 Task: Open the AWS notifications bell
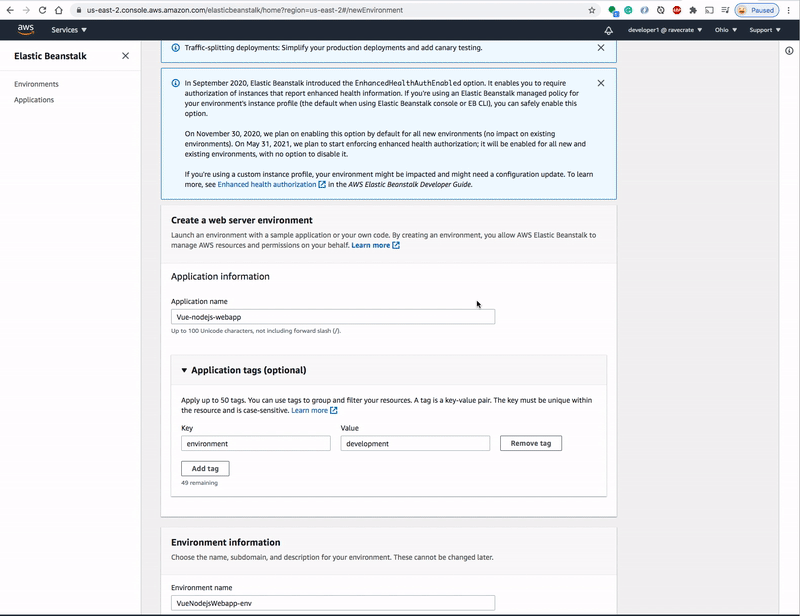609,30
